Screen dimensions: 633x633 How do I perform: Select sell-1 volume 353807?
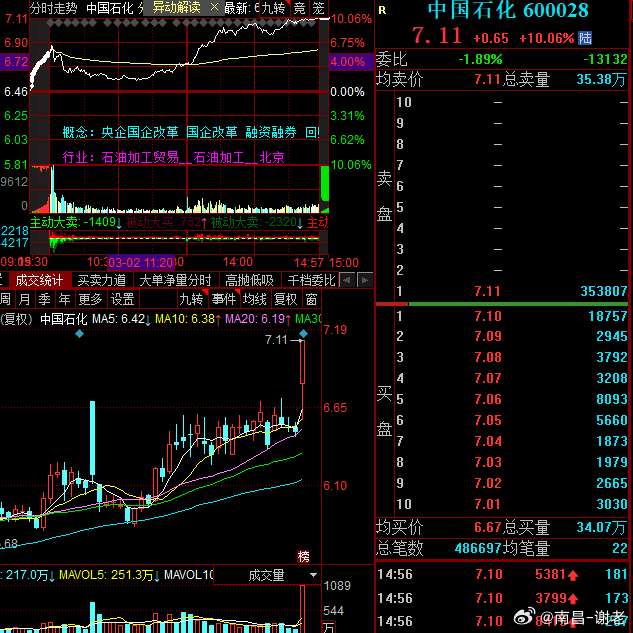point(604,291)
